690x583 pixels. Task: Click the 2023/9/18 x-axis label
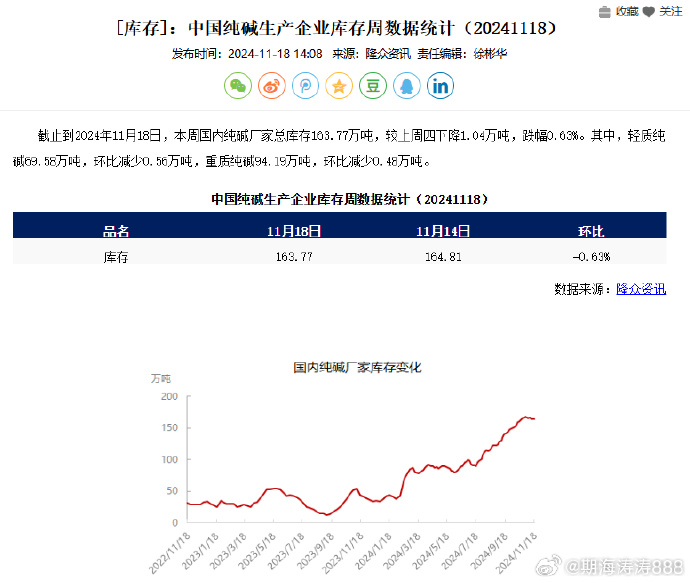point(315,551)
